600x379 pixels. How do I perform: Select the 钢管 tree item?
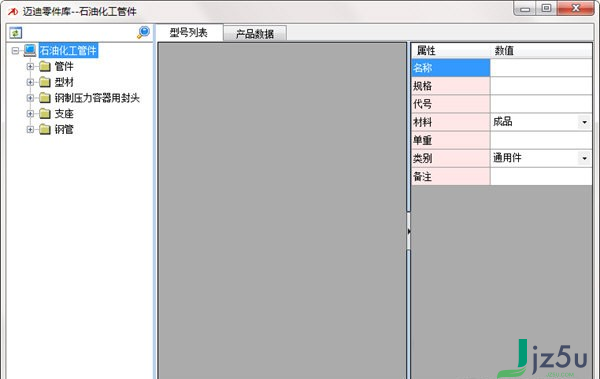[64, 129]
